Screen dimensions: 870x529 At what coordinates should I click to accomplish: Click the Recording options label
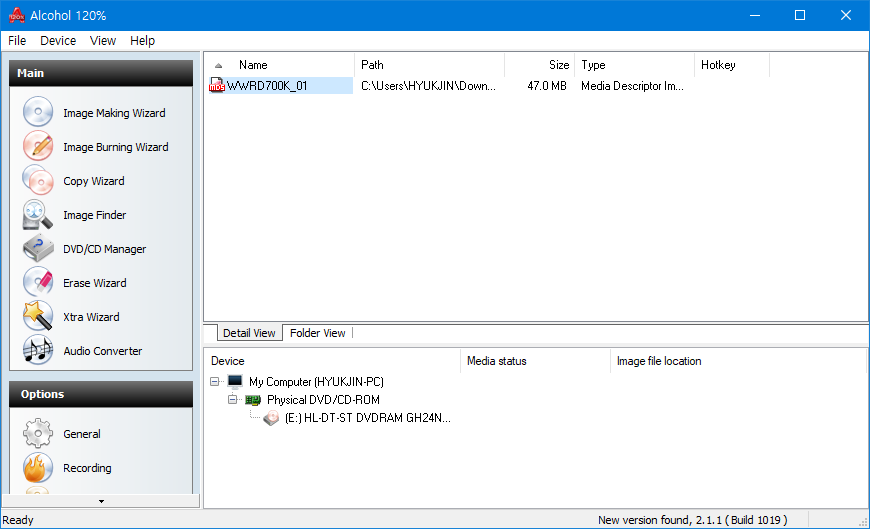point(87,468)
